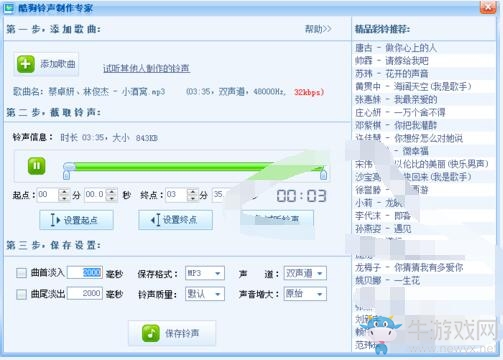Select 帅霖 - 请嫁给我吧 in the list
Image resolution: width=503 pixels, height=360 pixels.
tap(392, 61)
